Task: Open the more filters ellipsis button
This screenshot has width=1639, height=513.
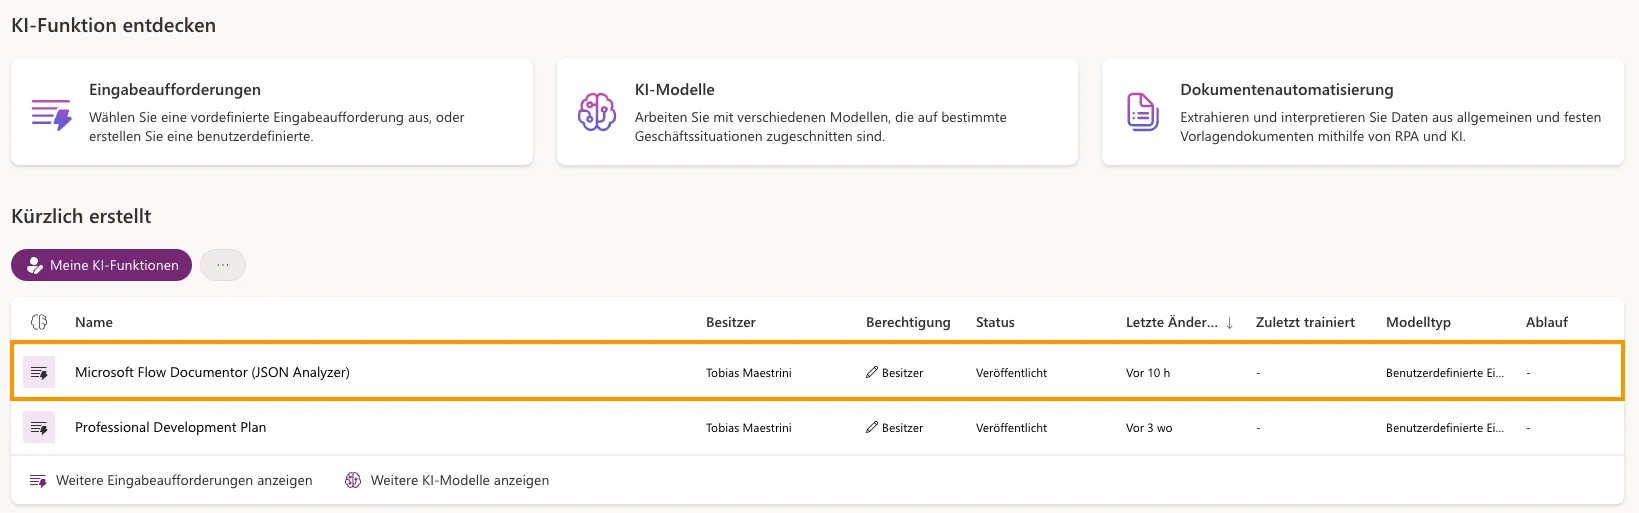Action: (223, 265)
